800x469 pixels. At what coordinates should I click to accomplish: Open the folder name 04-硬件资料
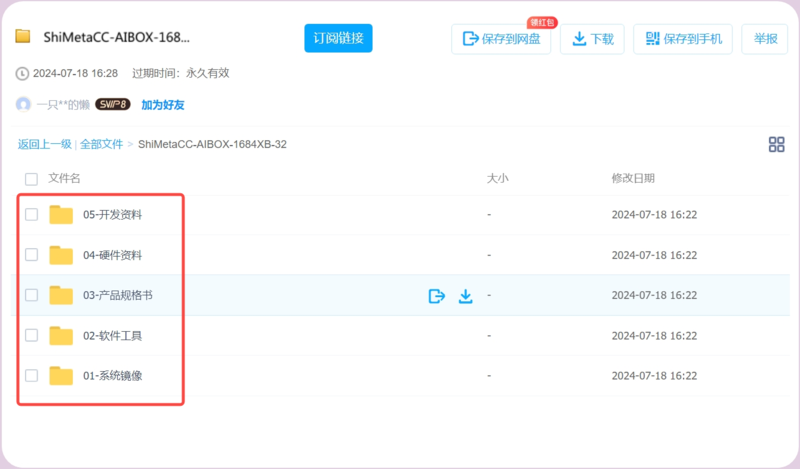[x=112, y=255]
